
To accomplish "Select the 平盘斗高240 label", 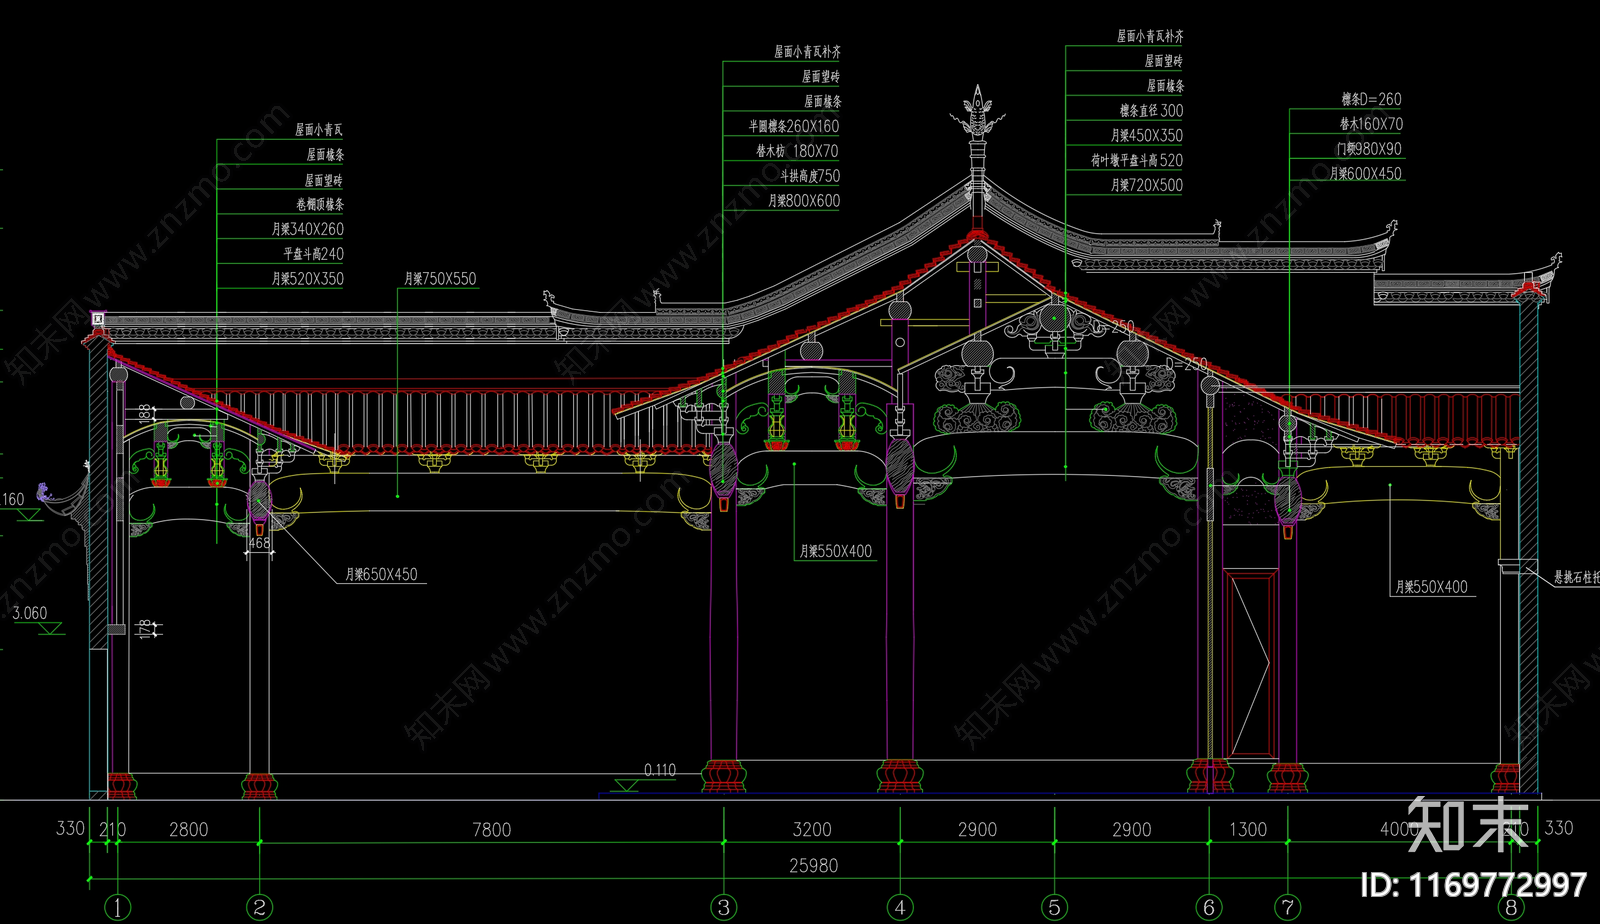I will click(x=314, y=254).
